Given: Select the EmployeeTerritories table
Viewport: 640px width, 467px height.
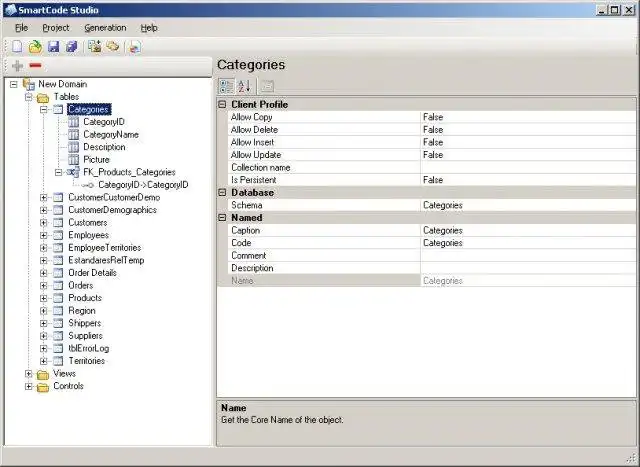Looking at the screenshot, I should (104, 248).
